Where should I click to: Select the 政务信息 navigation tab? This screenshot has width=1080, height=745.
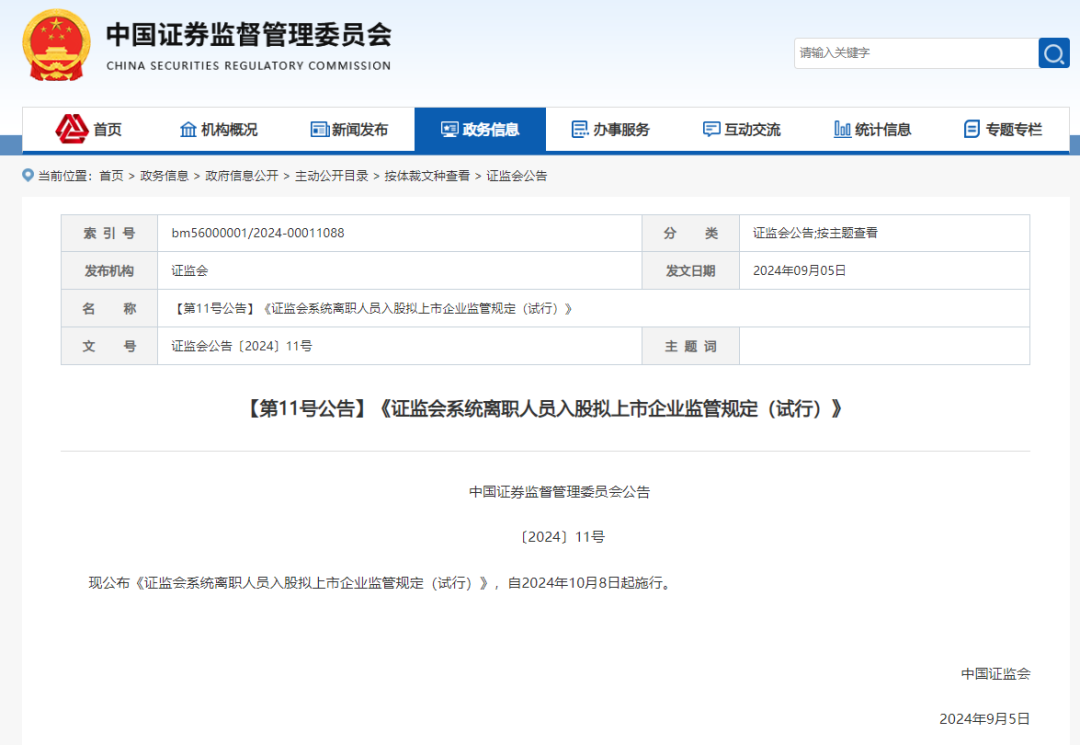click(480, 129)
